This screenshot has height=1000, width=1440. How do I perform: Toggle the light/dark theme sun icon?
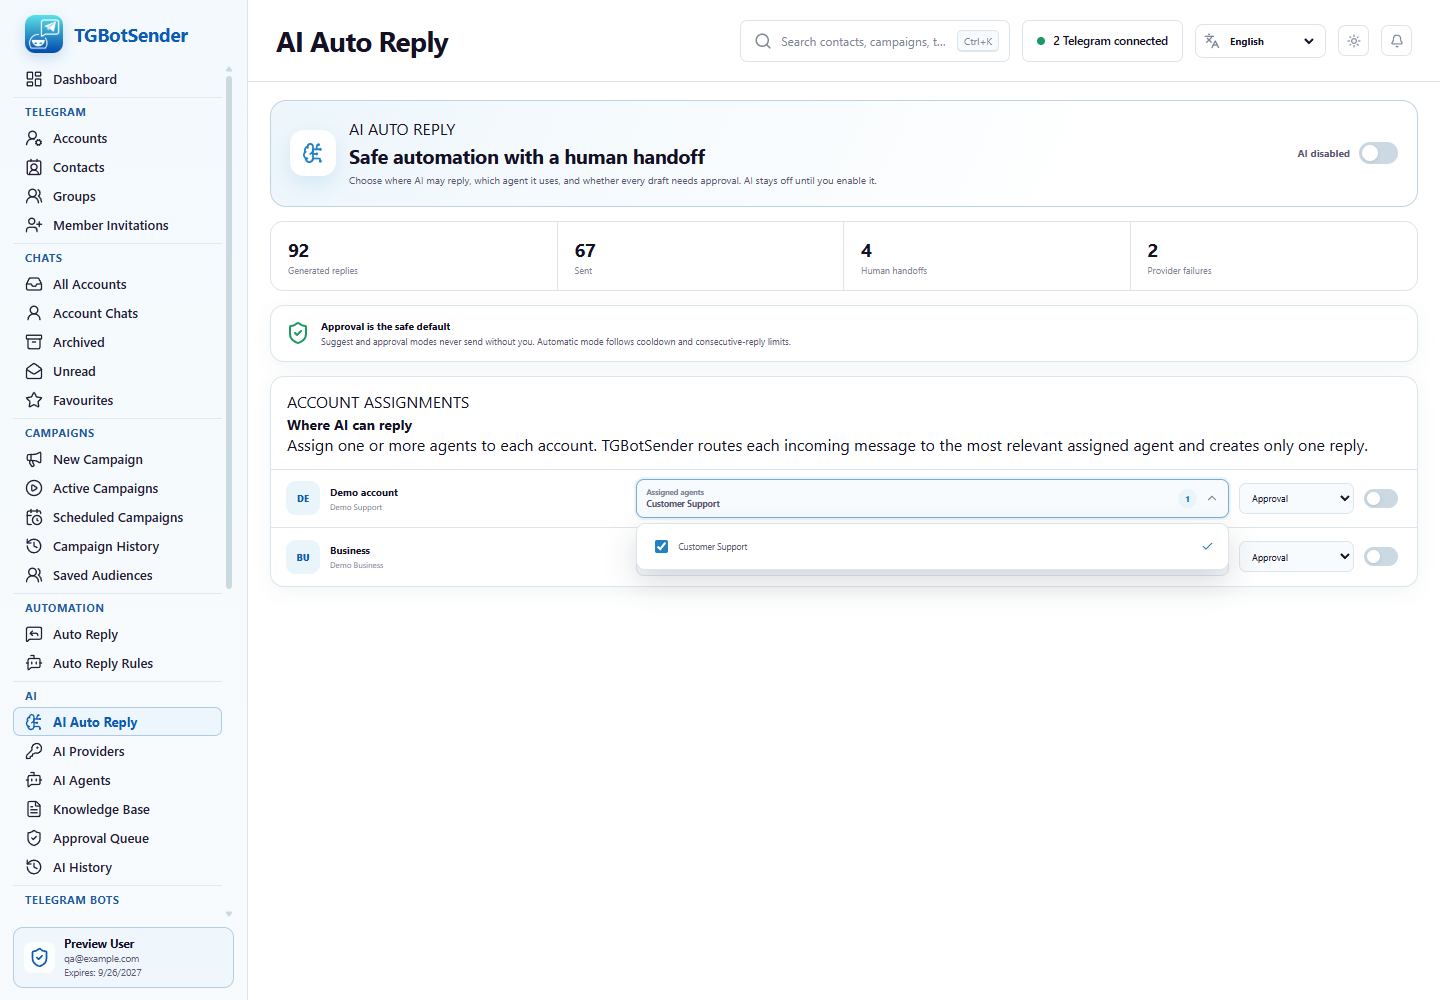click(1354, 41)
